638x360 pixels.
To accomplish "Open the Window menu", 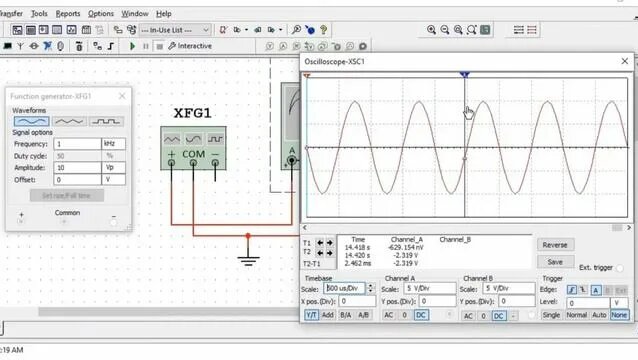I will (x=135, y=13).
